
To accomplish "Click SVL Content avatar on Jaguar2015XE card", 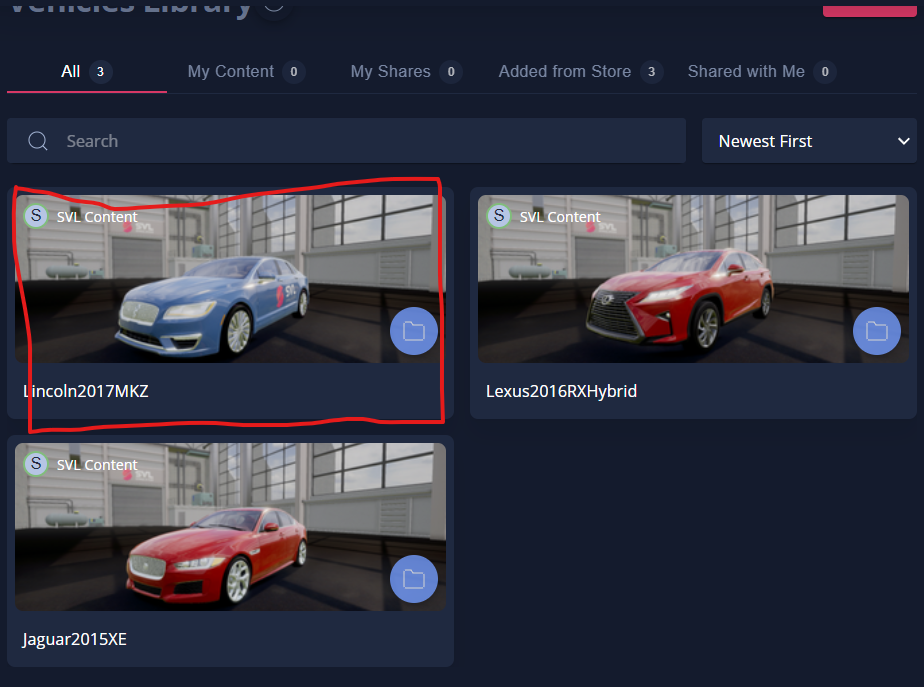I will (x=36, y=464).
